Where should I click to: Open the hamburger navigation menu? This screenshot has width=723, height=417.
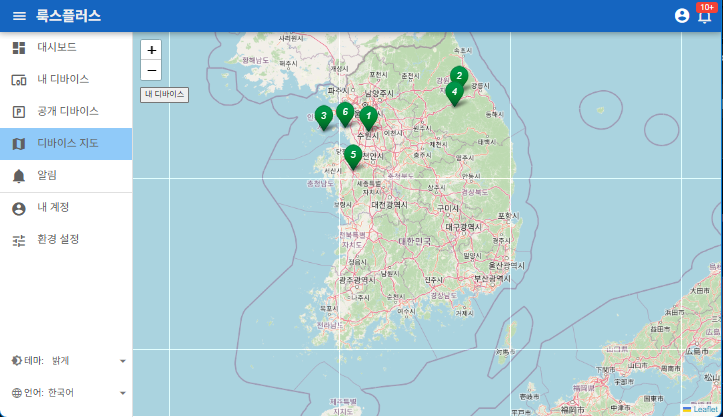click(19, 16)
